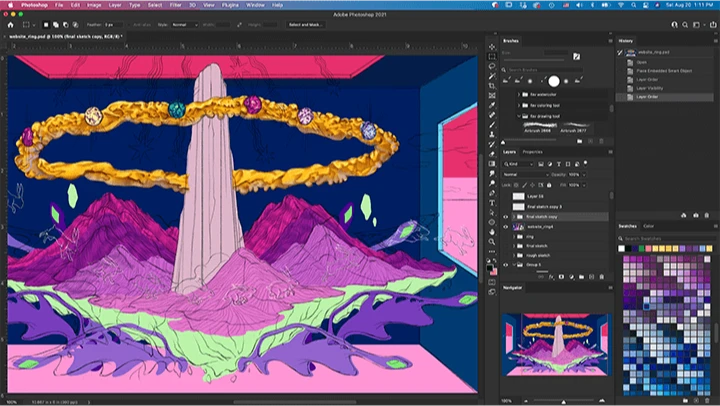
Task: Click the Feather value field
Action: [113, 25]
